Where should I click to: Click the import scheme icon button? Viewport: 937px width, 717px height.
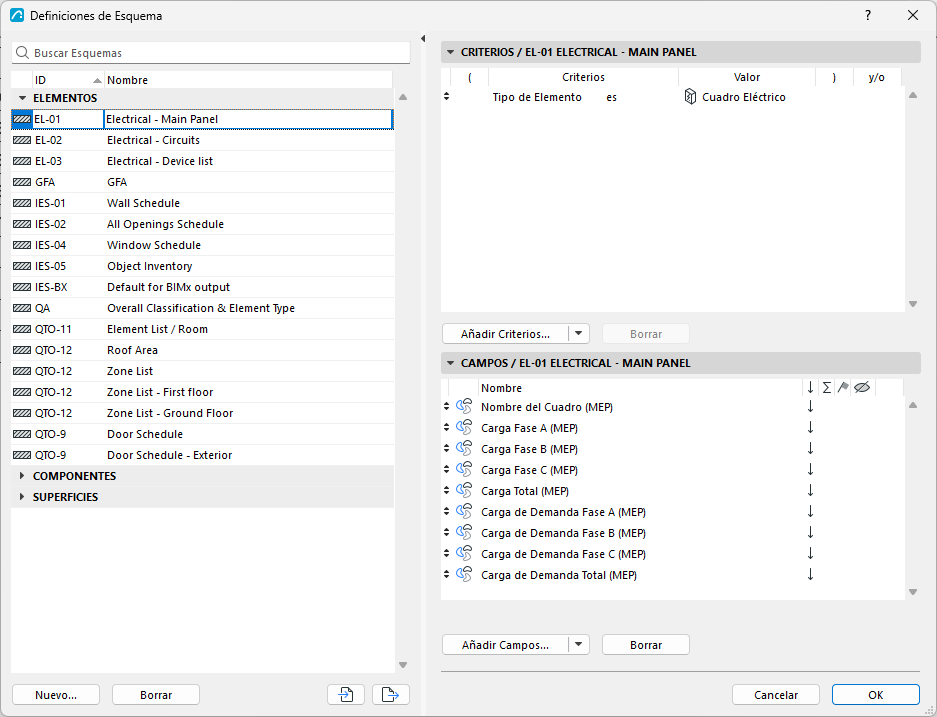(346, 694)
